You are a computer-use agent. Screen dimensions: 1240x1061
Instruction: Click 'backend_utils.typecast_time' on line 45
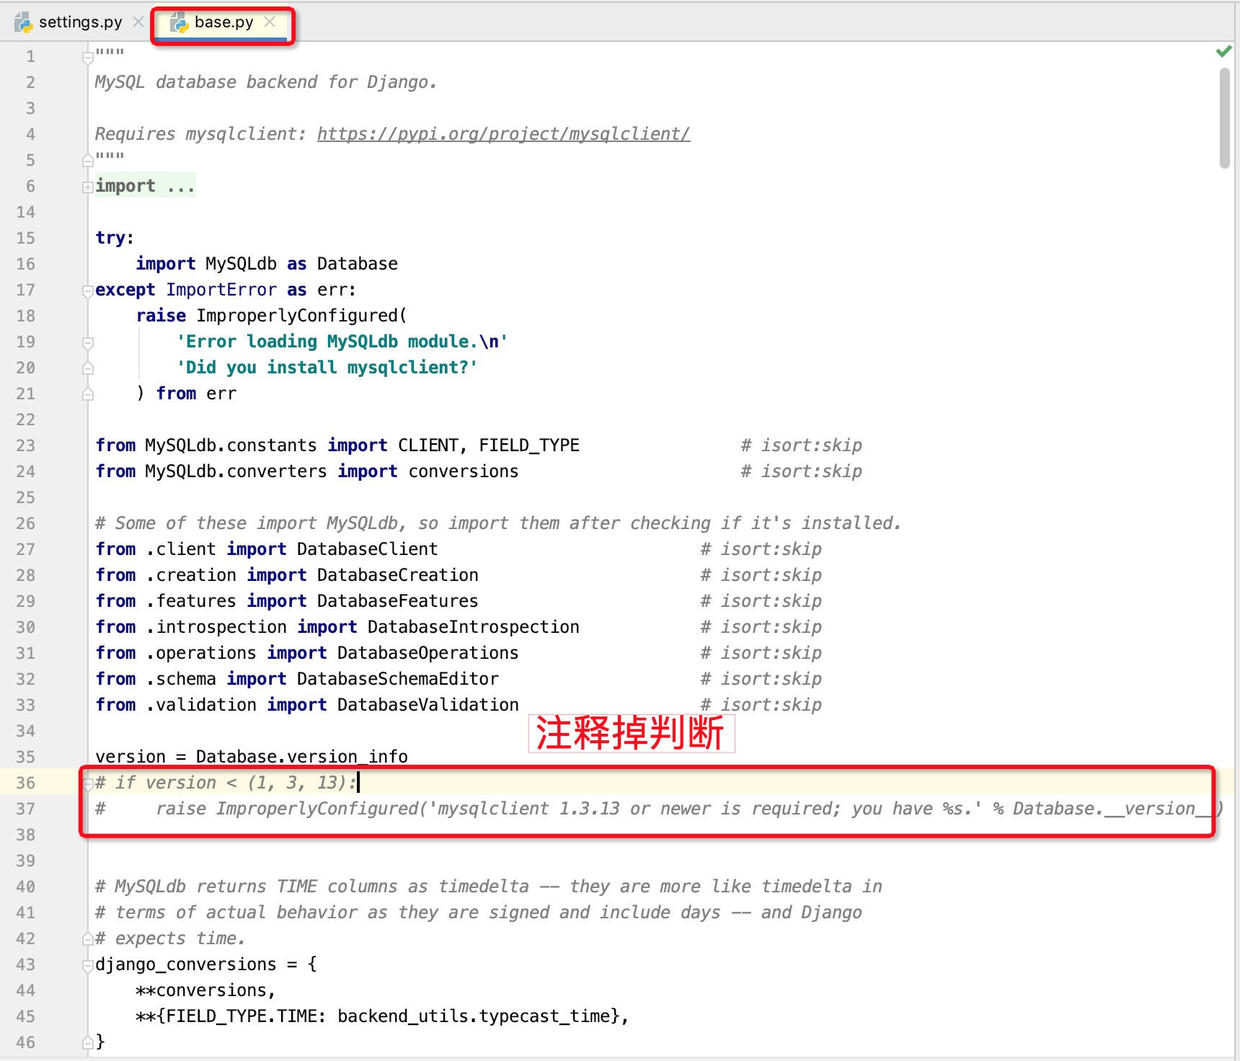pyautogui.click(x=473, y=1017)
